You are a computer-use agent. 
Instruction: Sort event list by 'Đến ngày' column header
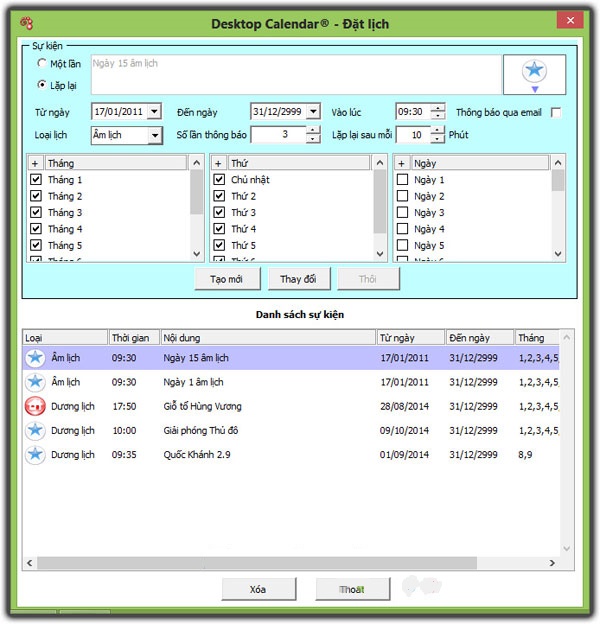coord(479,338)
